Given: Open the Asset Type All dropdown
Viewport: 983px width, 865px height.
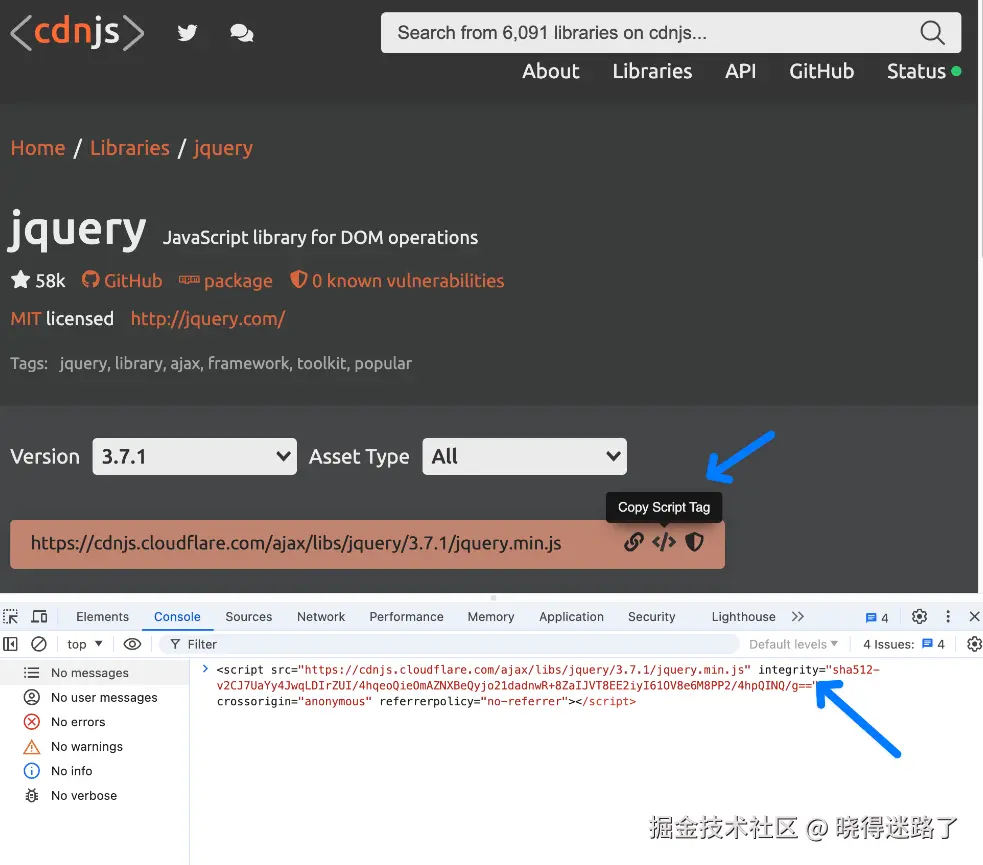Looking at the screenshot, I should click(x=525, y=456).
